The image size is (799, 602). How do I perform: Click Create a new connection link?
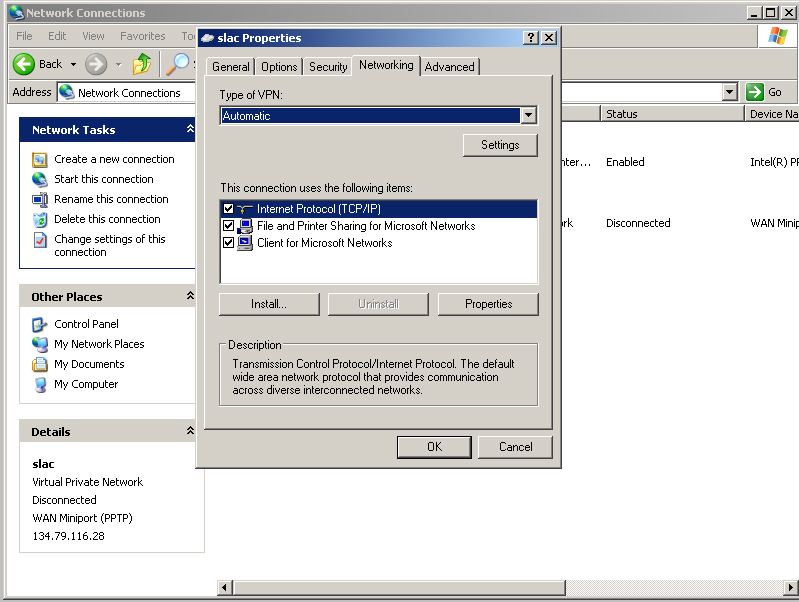[114, 160]
